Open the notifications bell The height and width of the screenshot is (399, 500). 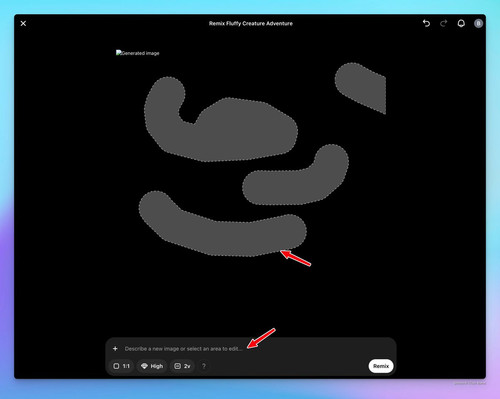pyautogui.click(x=461, y=23)
